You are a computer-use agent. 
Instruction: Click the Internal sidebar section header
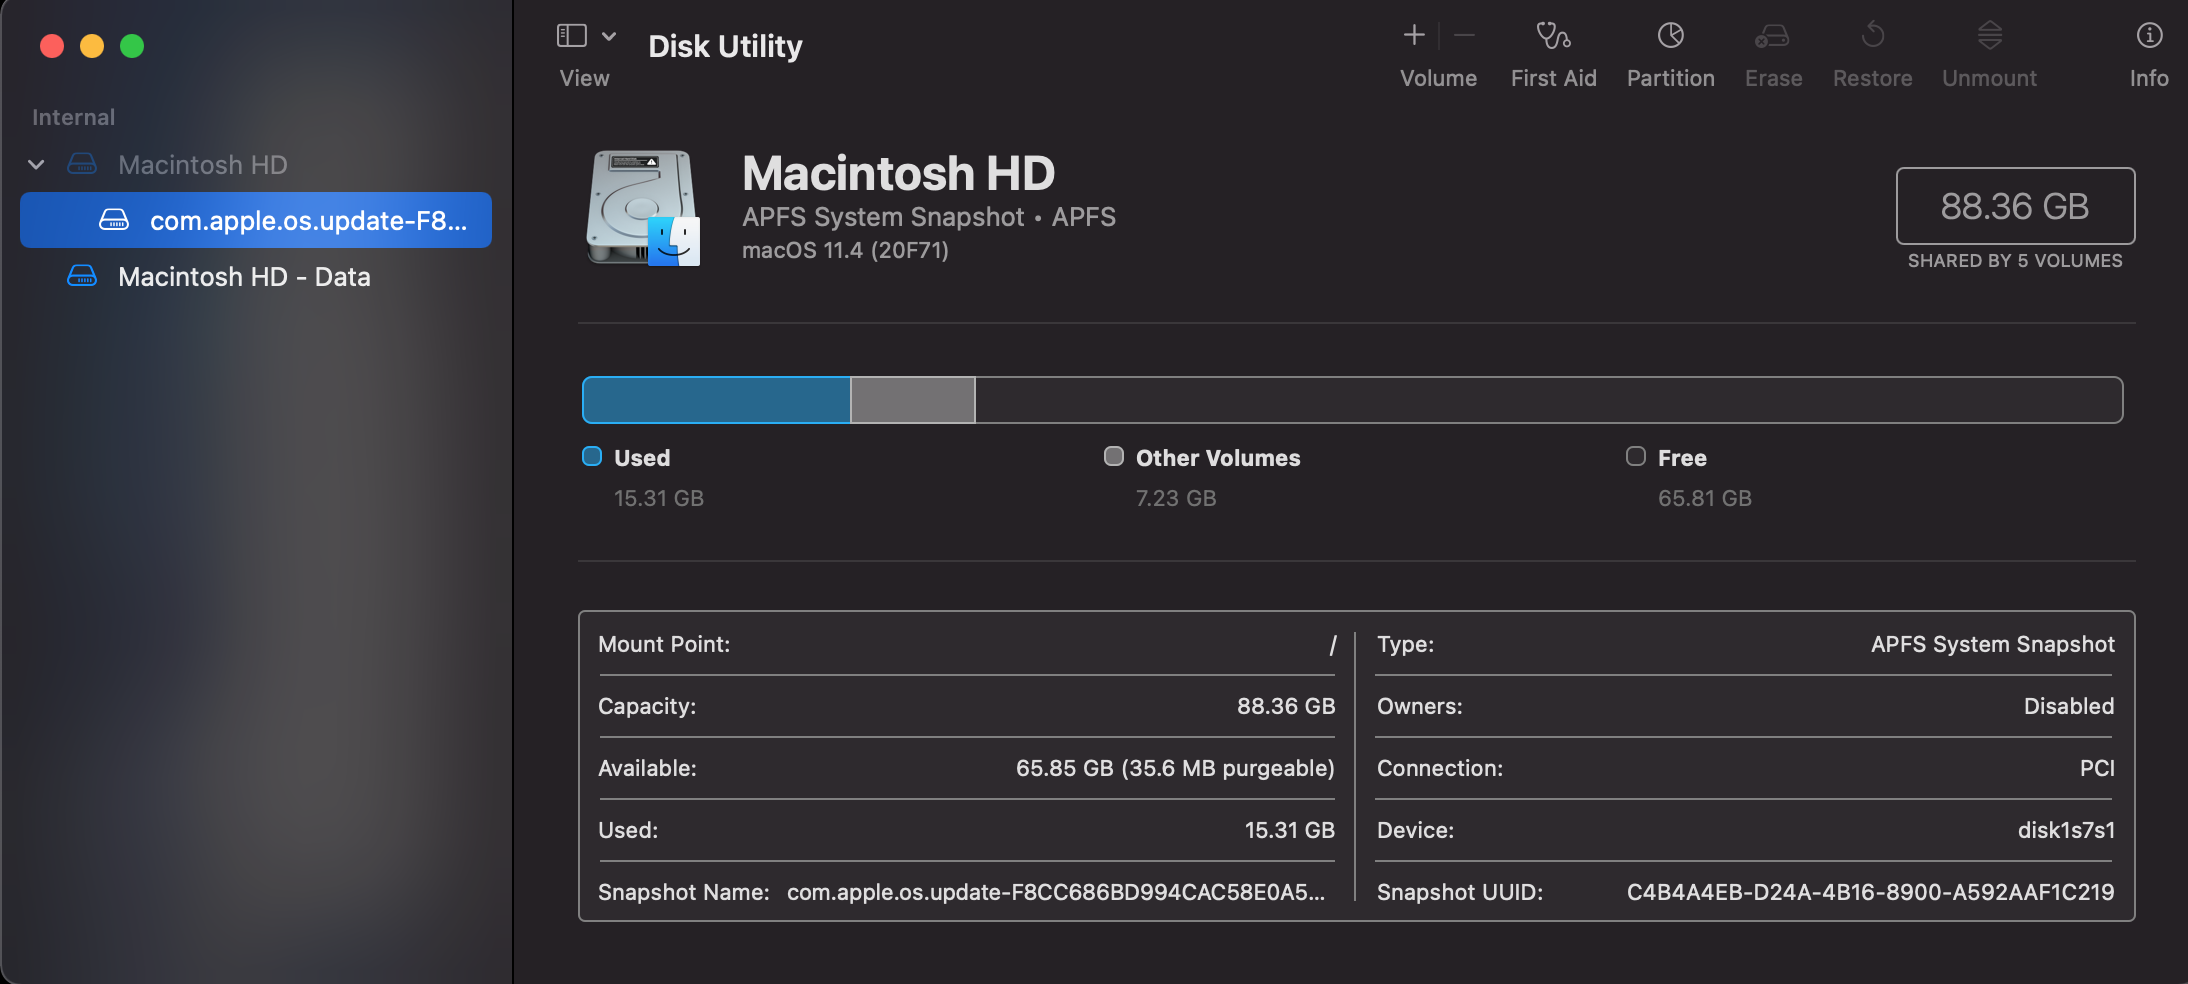tap(73, 117)
